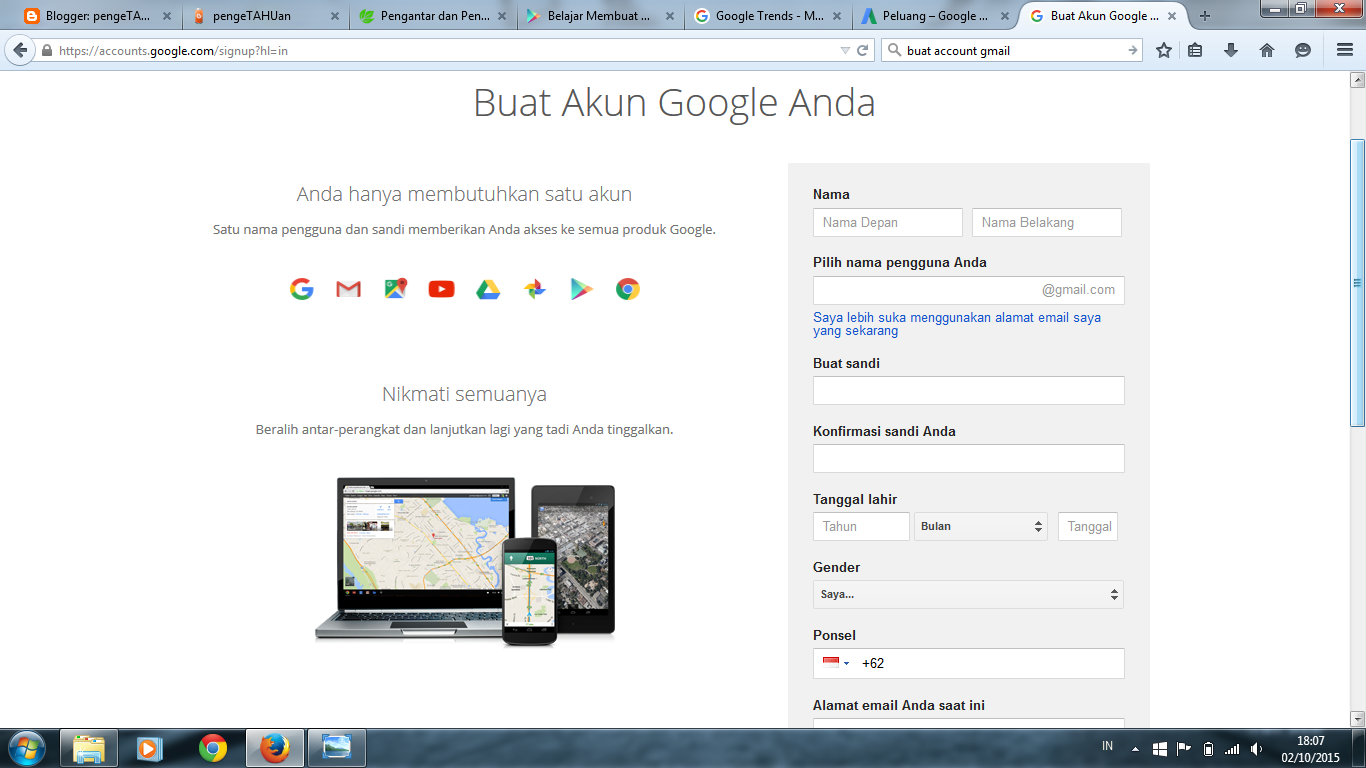The width and height of the screenshot is (1366, 768).
Task: Click the Firefox back arrow button
Action: point(19,50)
